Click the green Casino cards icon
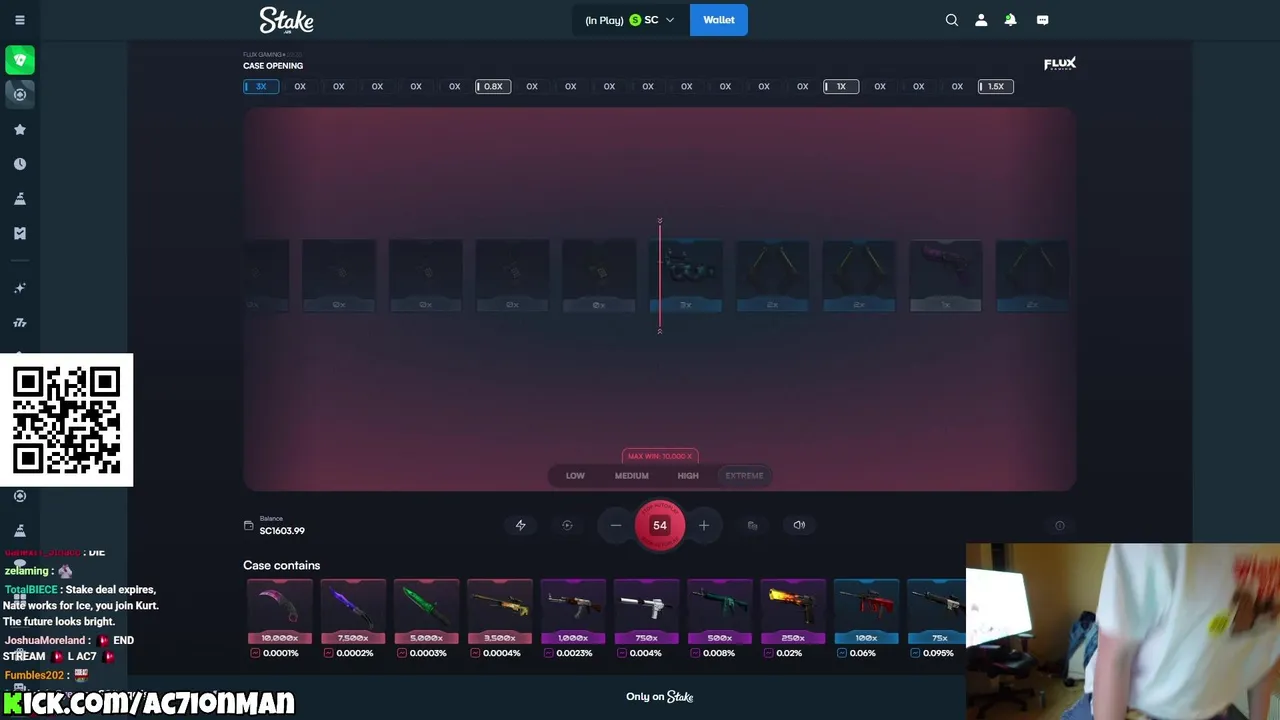 (19, 60)
